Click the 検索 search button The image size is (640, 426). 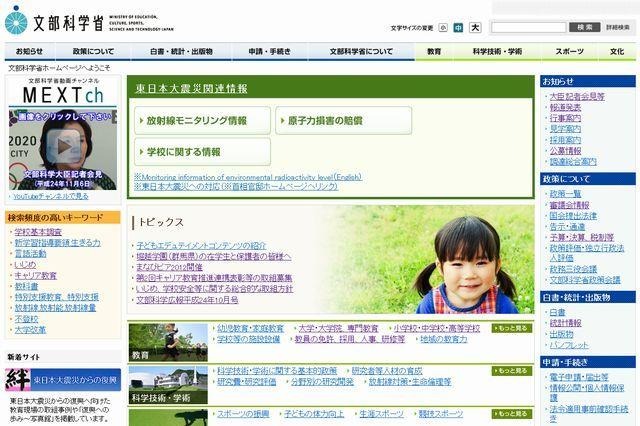[x=584, y=27]
